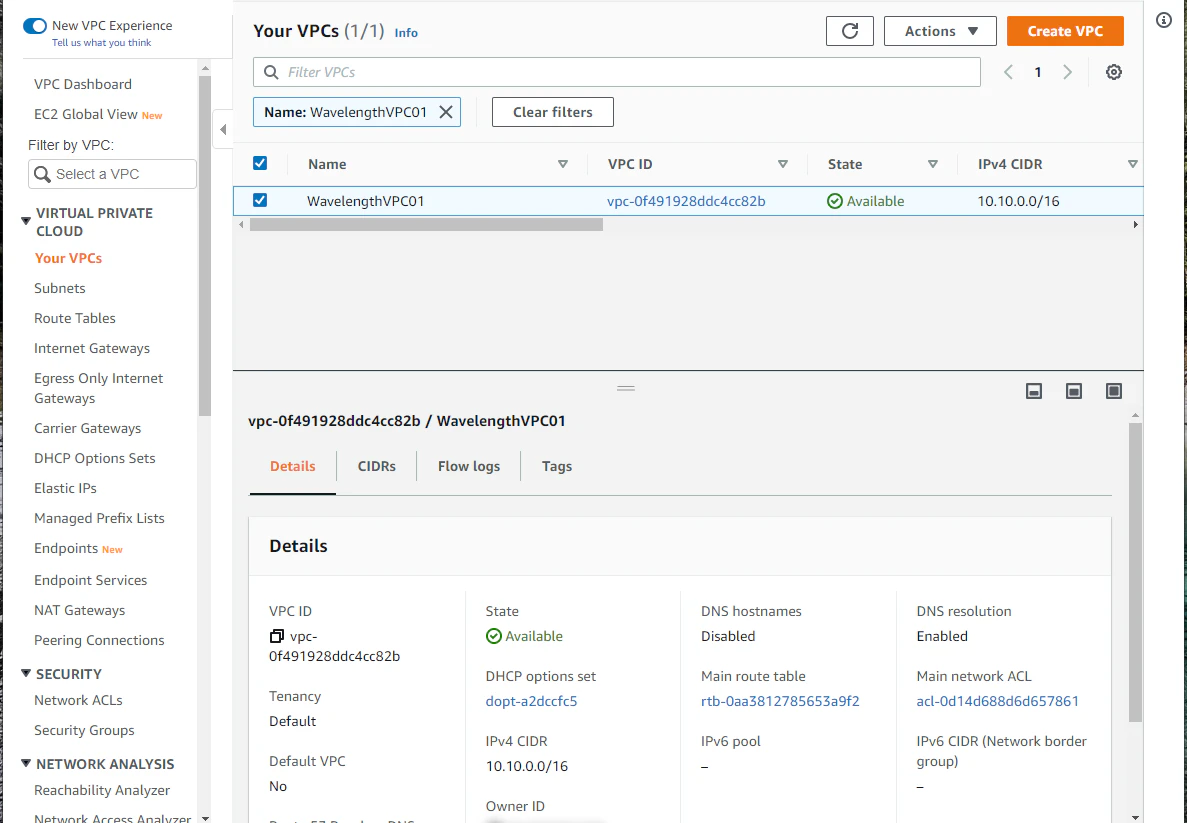
Task: Toggle New VPC Experience switch
Action: pyautogui.click(x=35, y=26)
